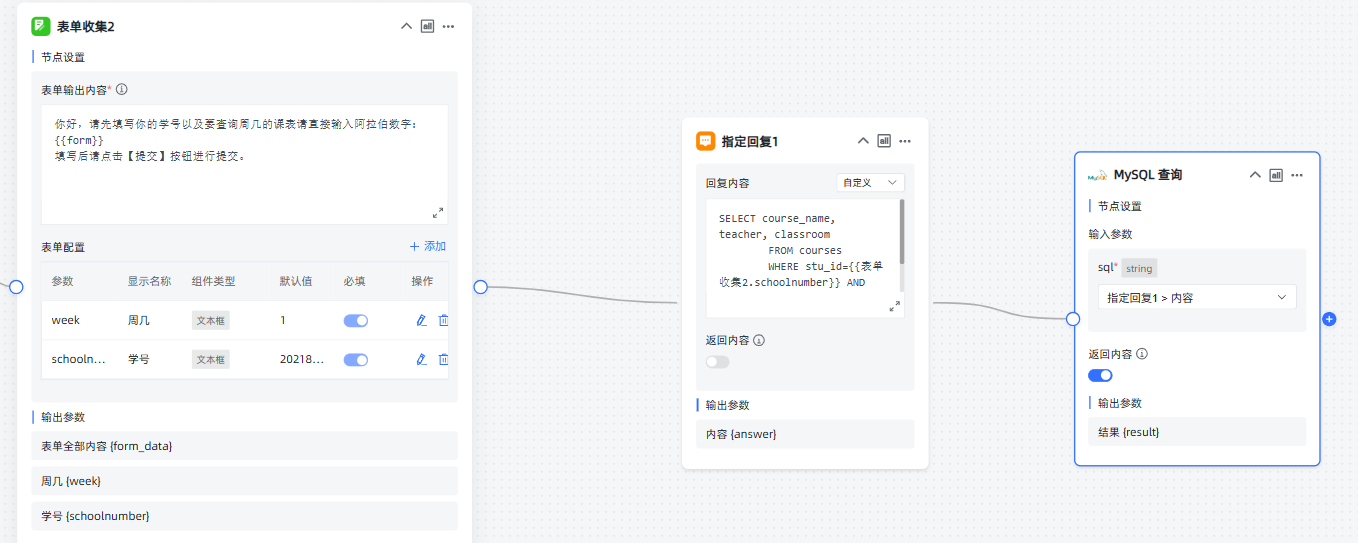The image size is (1358, 543).
Task: Click the truncated schoolnumber parameter cell
Action: pyautogui.click(x=78, y=359)
